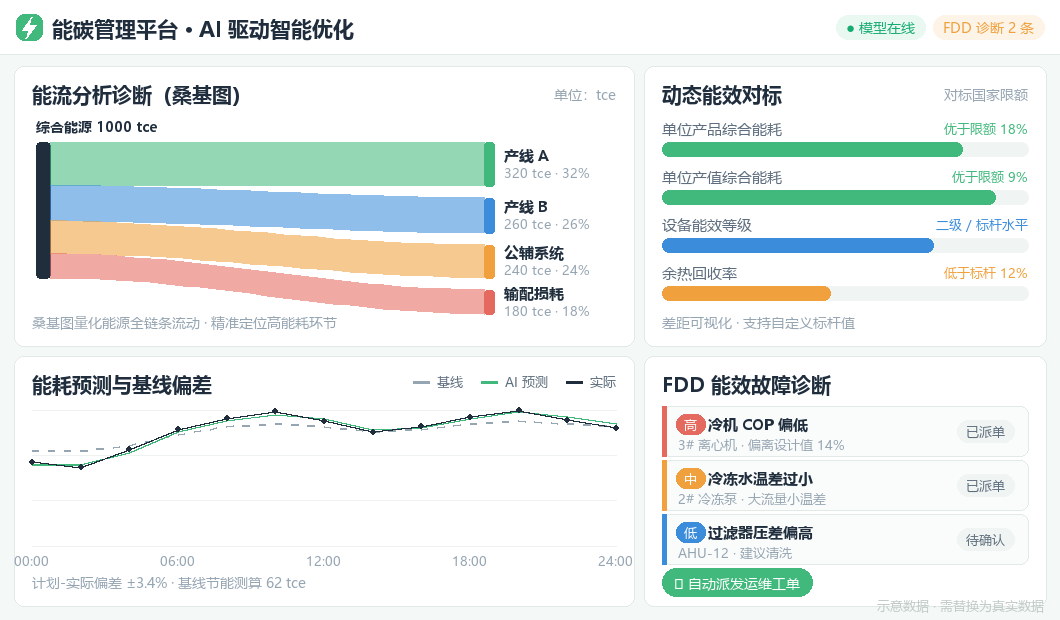Click the blue 设备能效等级 progress bar
Screen dimensions: 1060x620
(x=845, y=245)
